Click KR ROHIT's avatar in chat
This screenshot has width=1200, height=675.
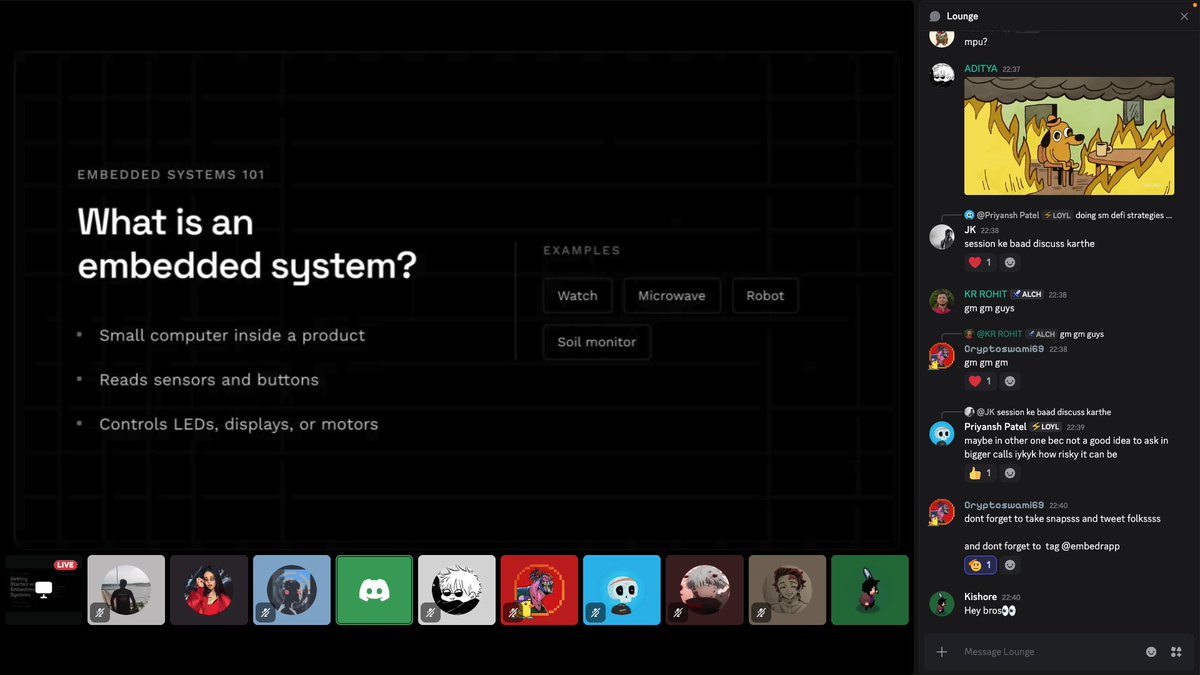coord(942,302)
